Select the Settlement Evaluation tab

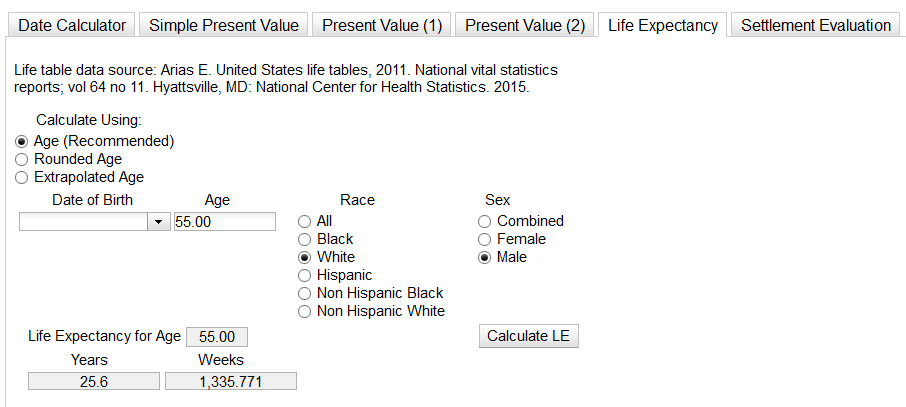[815, 25]
